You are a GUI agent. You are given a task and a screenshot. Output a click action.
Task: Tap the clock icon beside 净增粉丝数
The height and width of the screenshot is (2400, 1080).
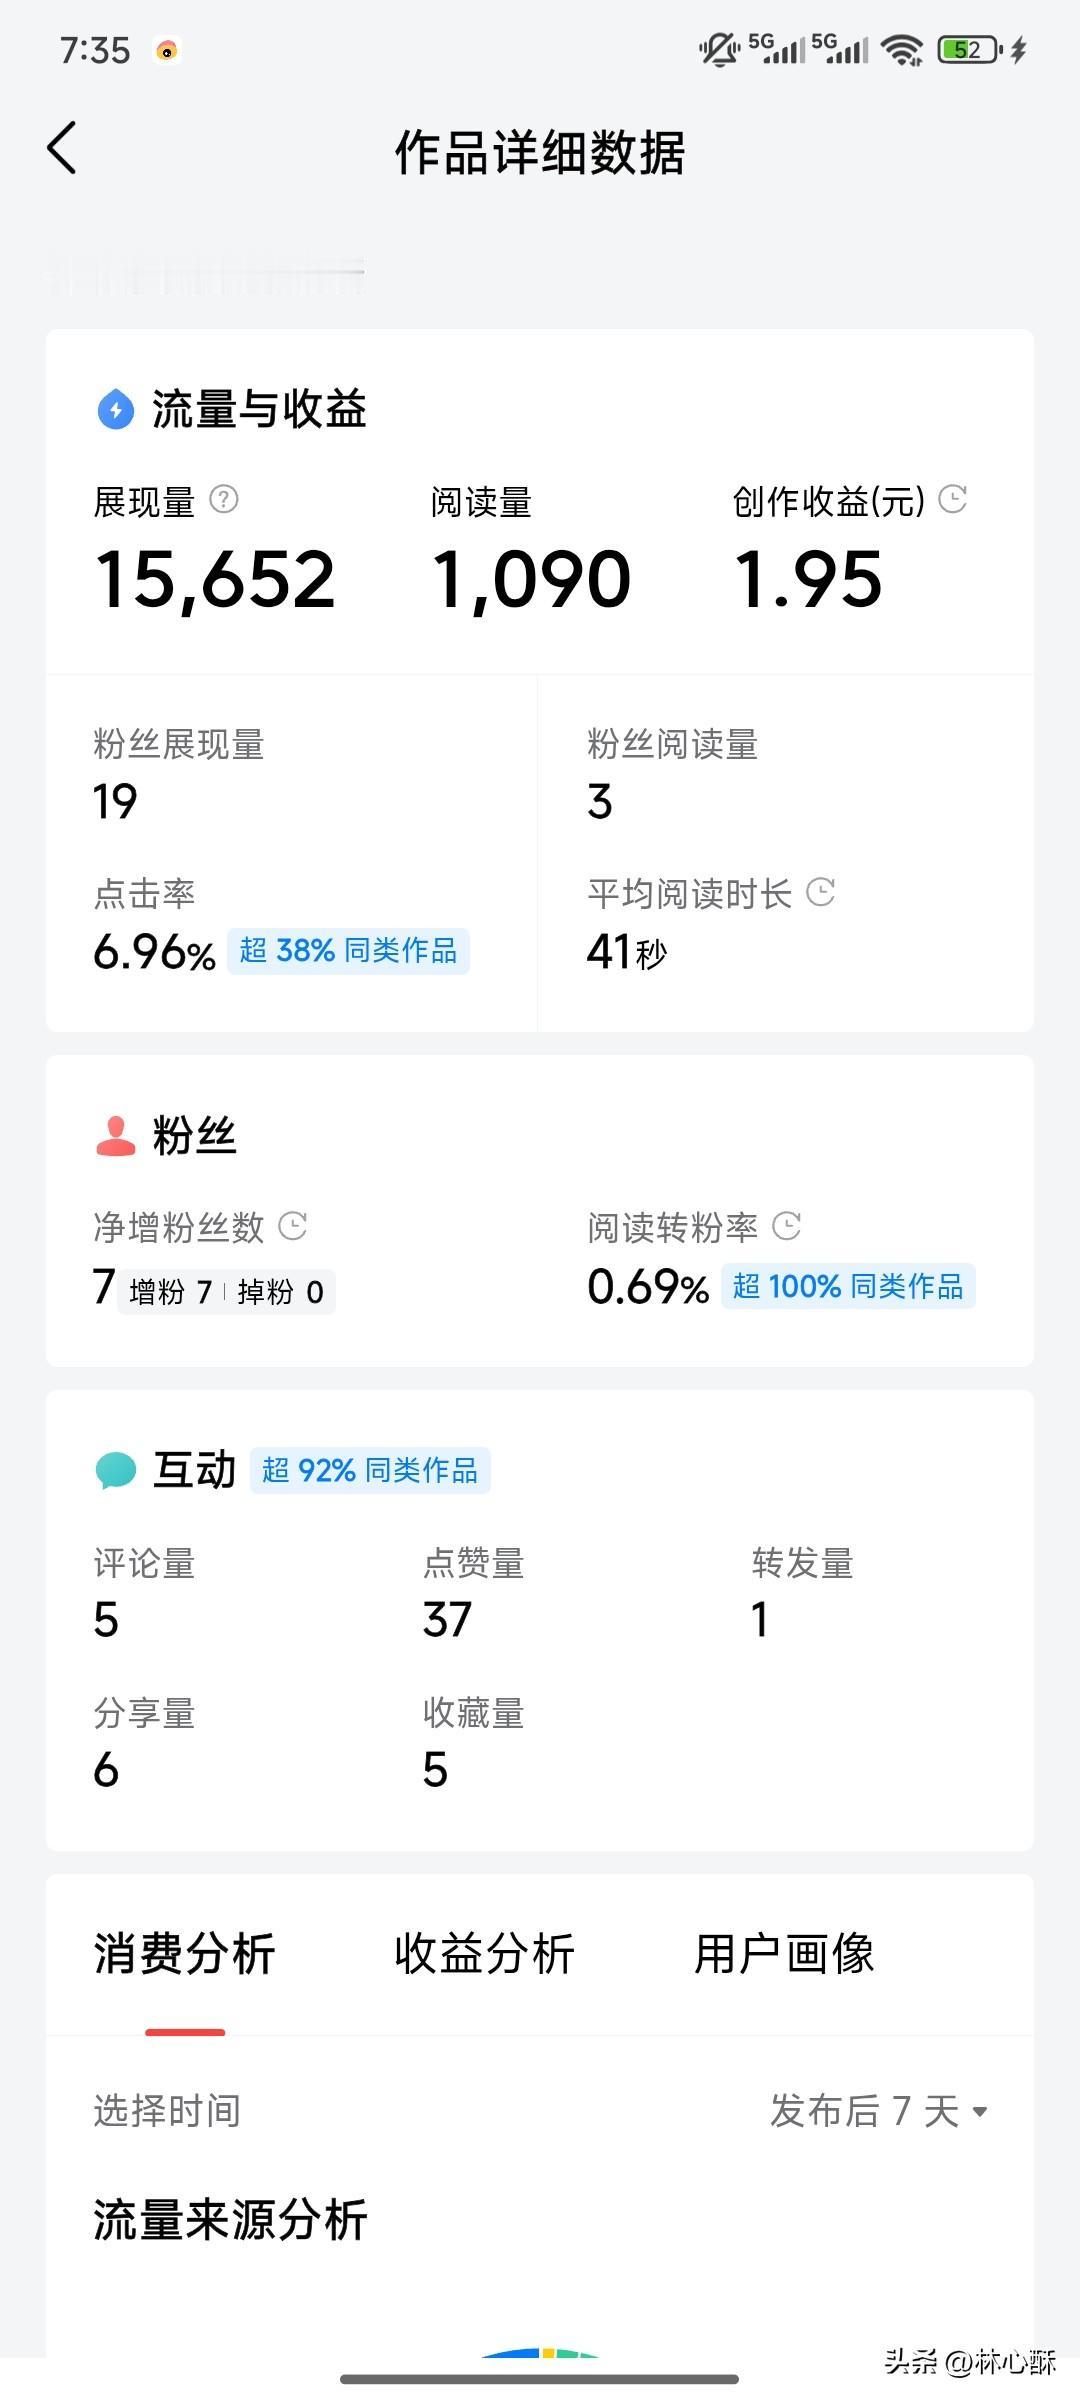(292, 1226)
